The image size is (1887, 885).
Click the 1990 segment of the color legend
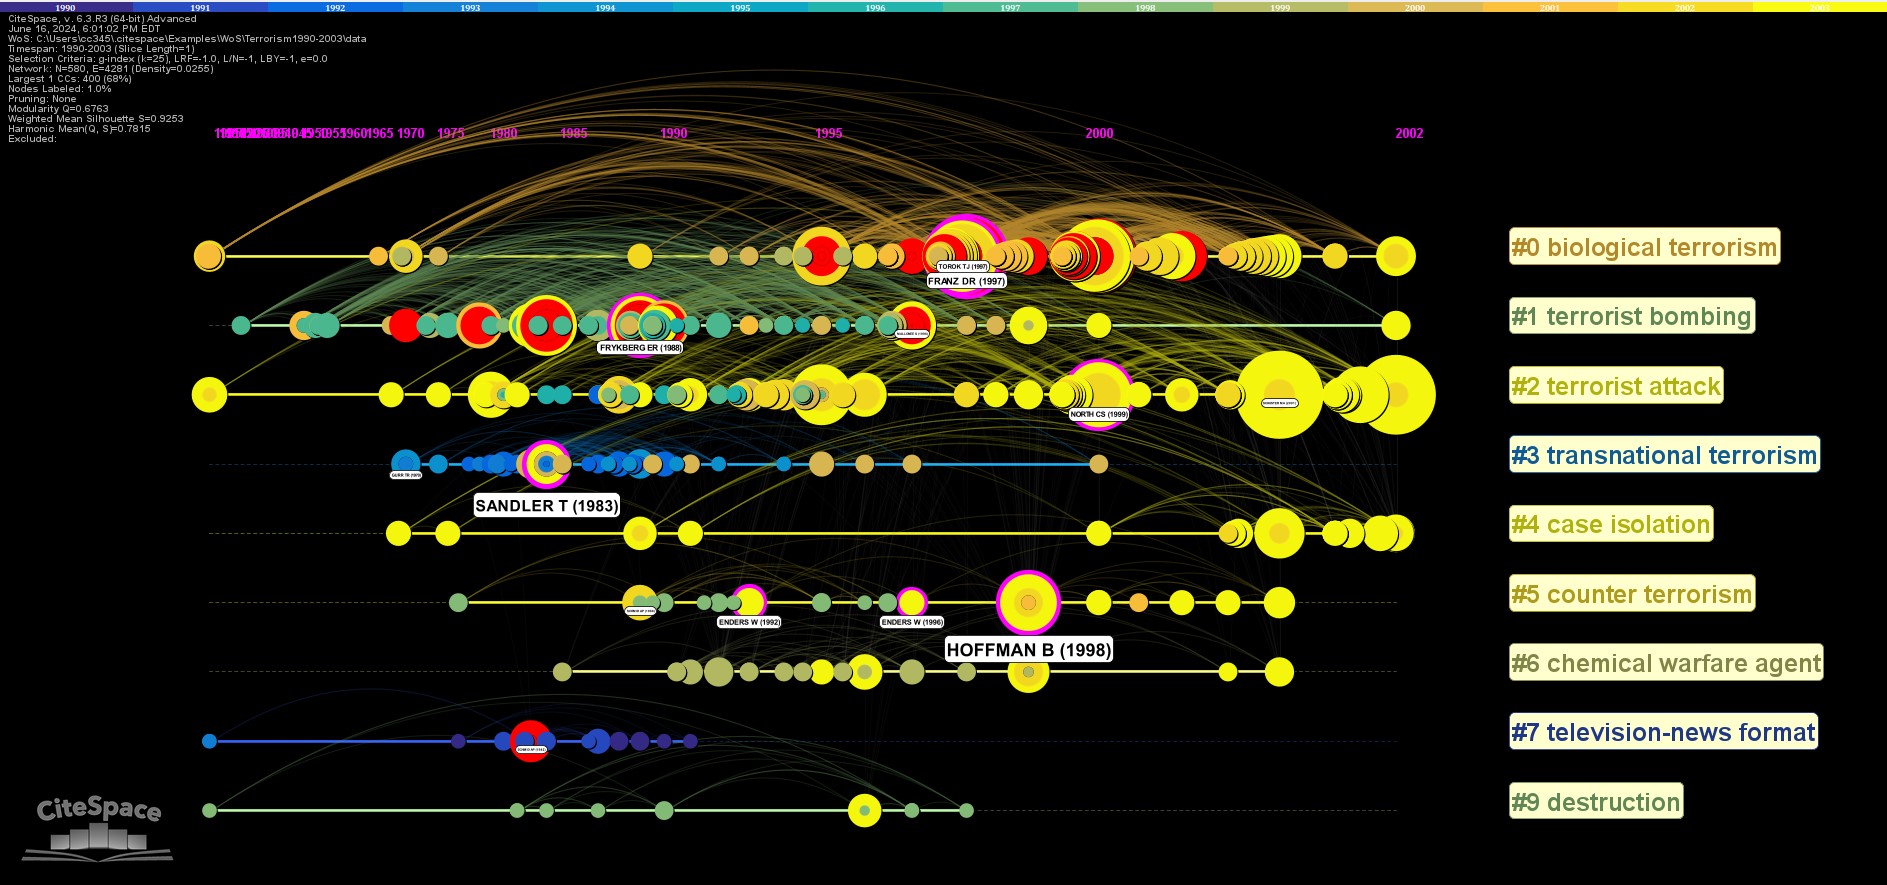pyautogui.click(x=66, y=7)
